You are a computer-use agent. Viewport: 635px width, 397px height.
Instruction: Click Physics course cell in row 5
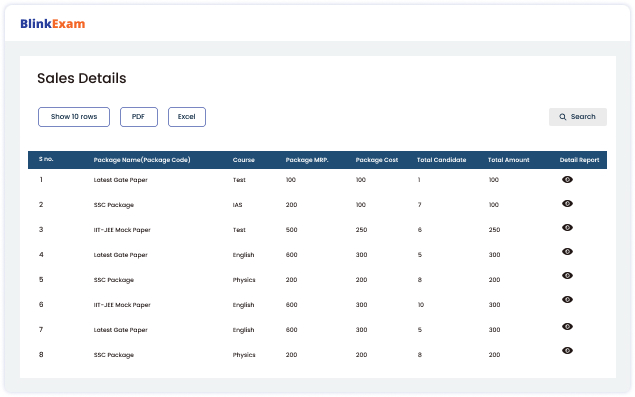point(244,280)
